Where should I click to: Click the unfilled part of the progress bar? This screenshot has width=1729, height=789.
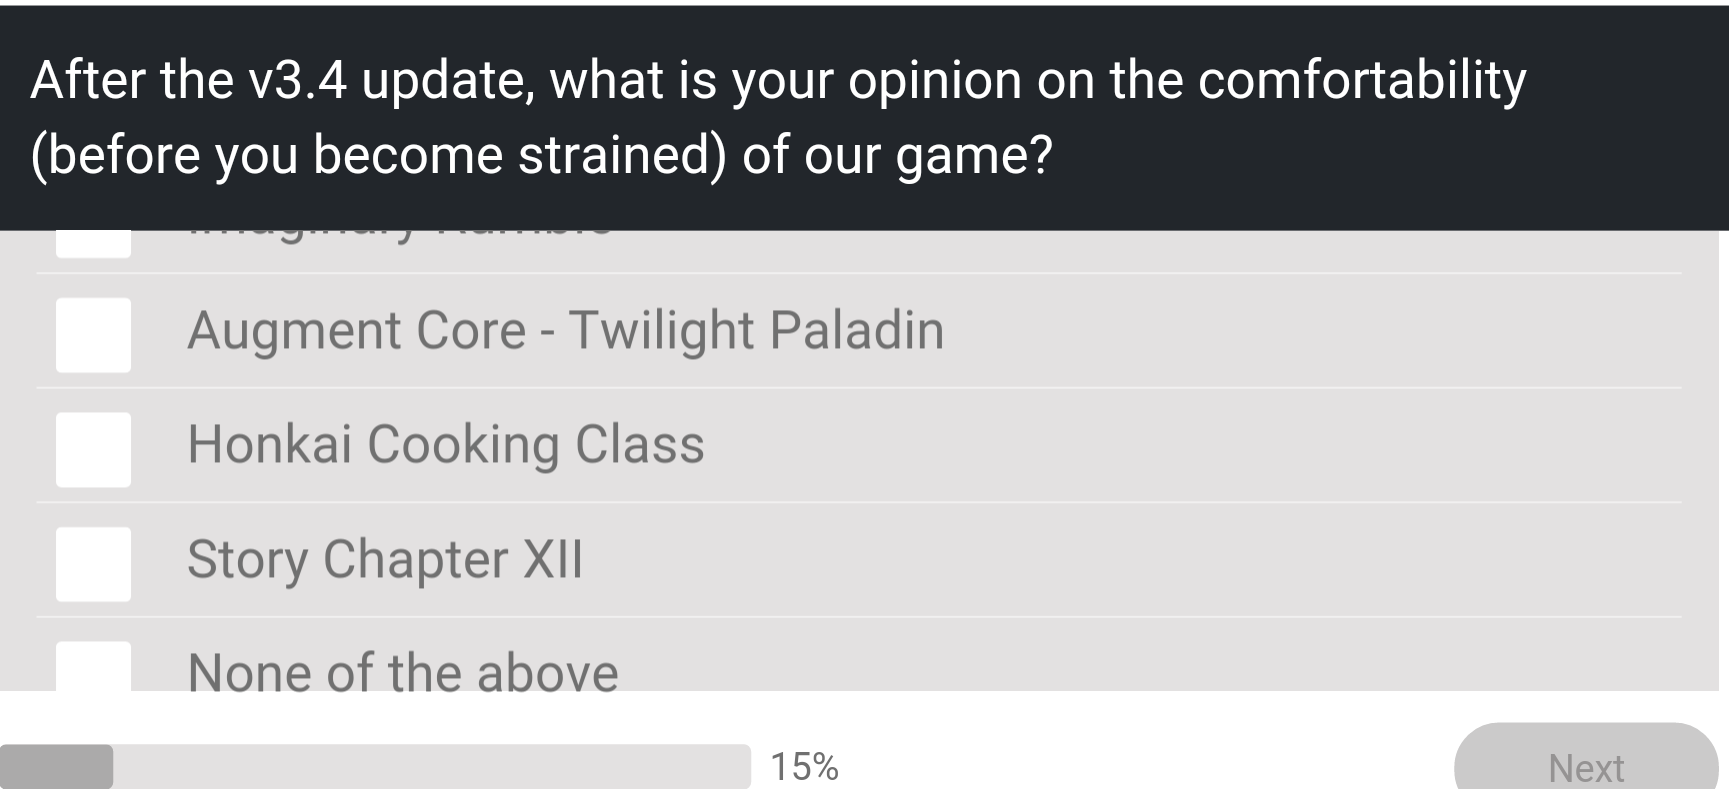[432, 766]
